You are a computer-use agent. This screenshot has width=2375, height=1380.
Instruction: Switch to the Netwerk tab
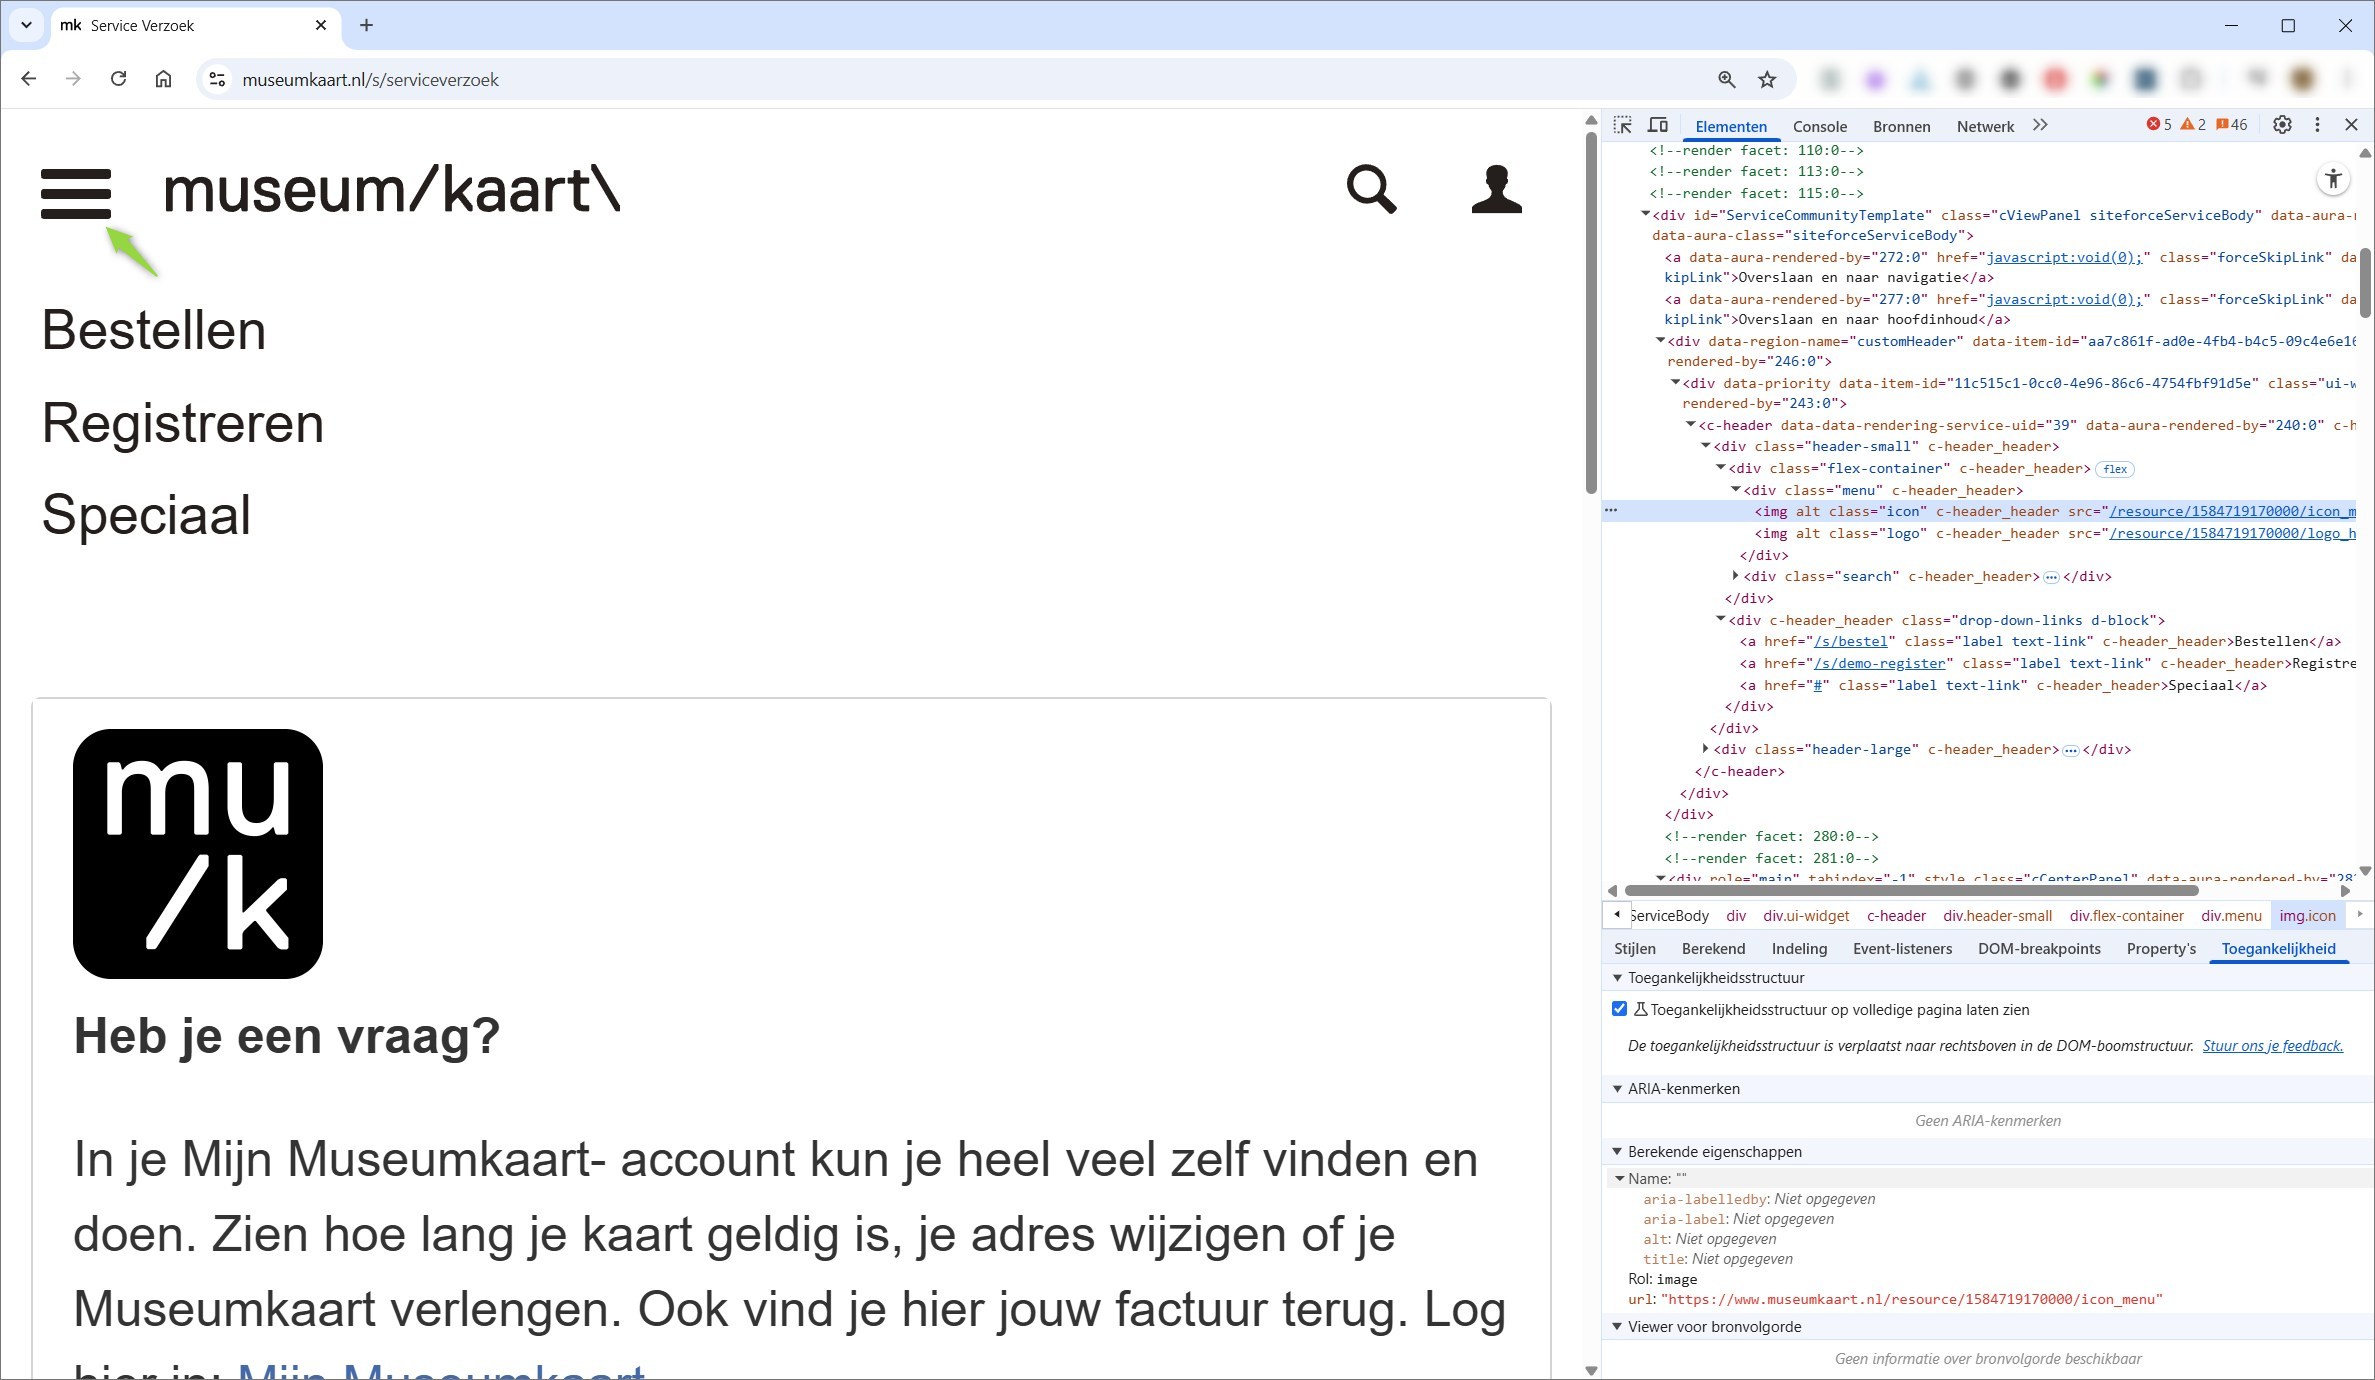1985,126
